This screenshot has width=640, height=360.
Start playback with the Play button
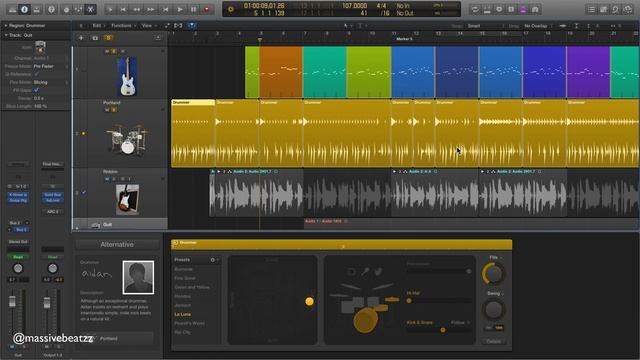pos(180,9)
